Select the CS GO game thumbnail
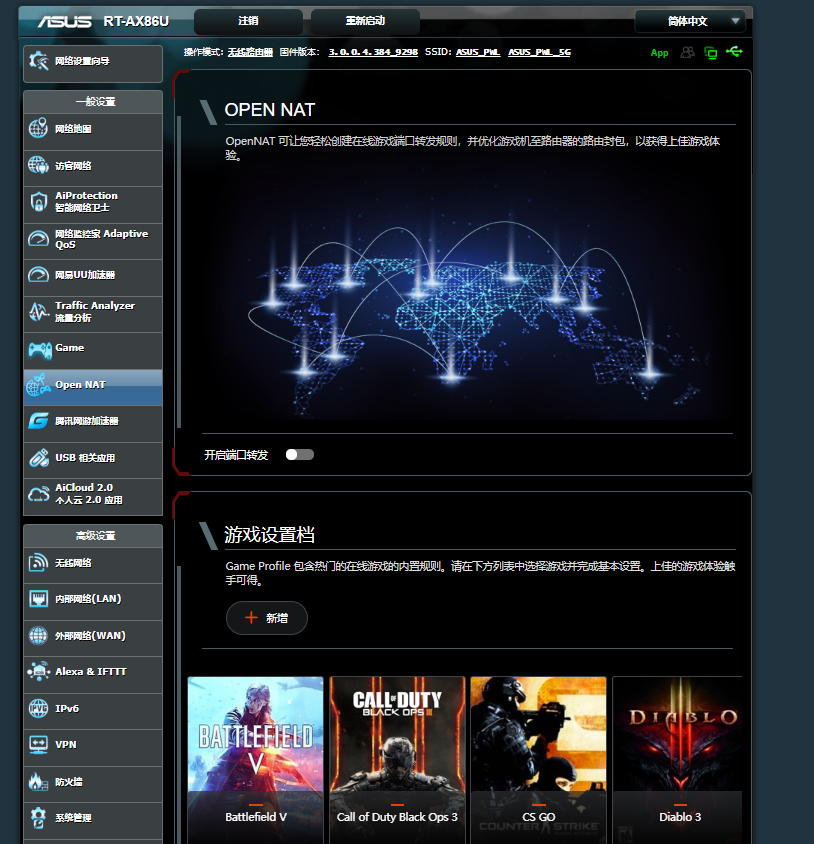This screenshot has width=814, height=844. tap(538, 760)
